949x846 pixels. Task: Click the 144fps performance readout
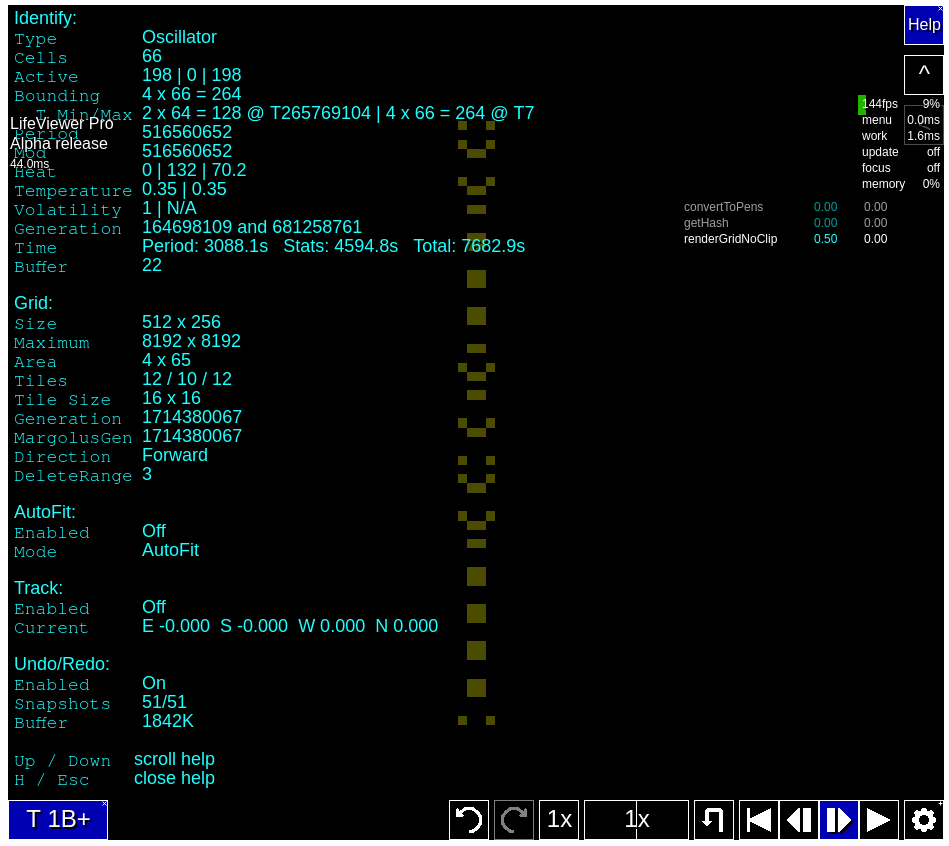tap(879, 104)
